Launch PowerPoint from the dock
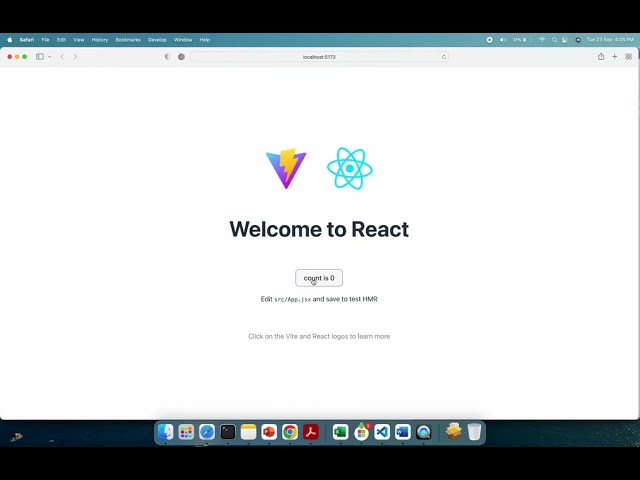 coord(269,432)
